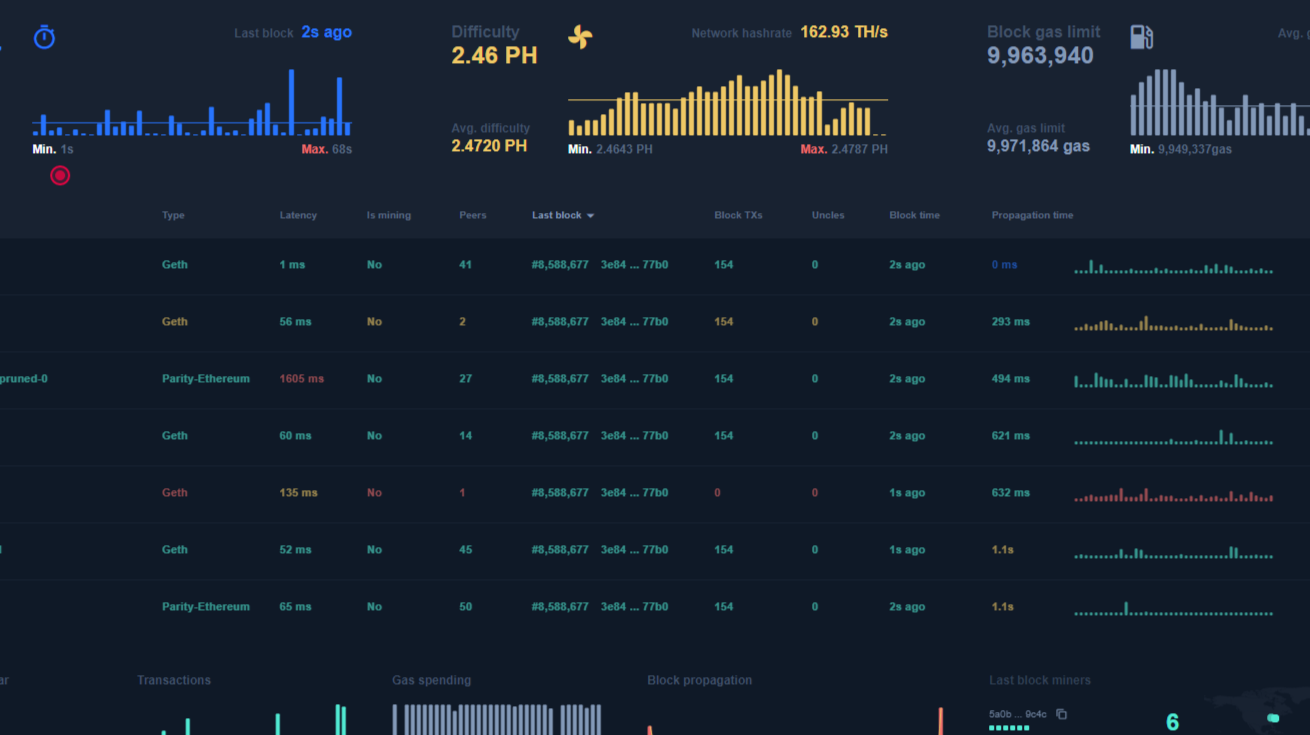Click the 135 ms latency value
This screenshot has height=735, width=1310.
299,493
